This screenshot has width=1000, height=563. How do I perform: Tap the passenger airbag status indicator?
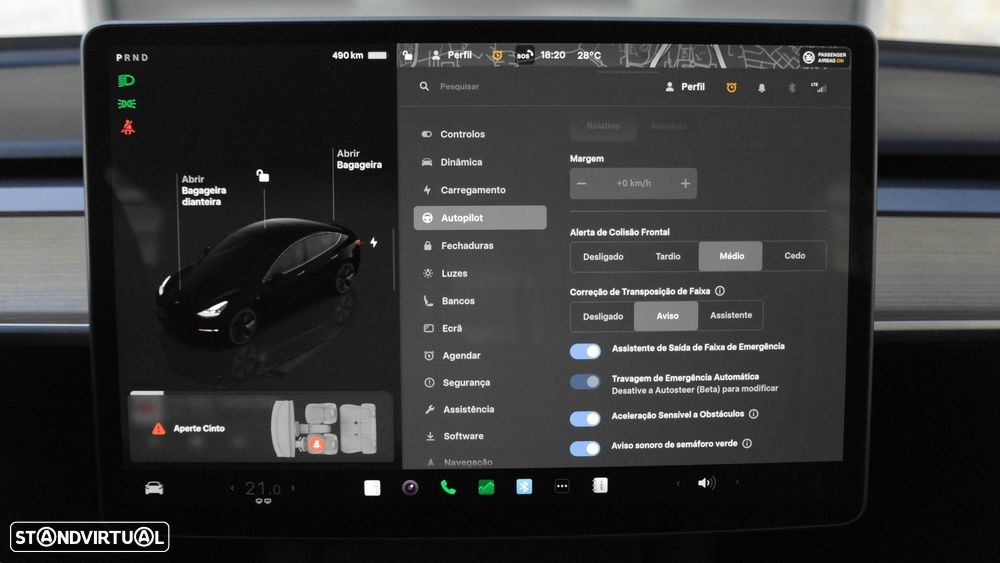pos(825,57)
